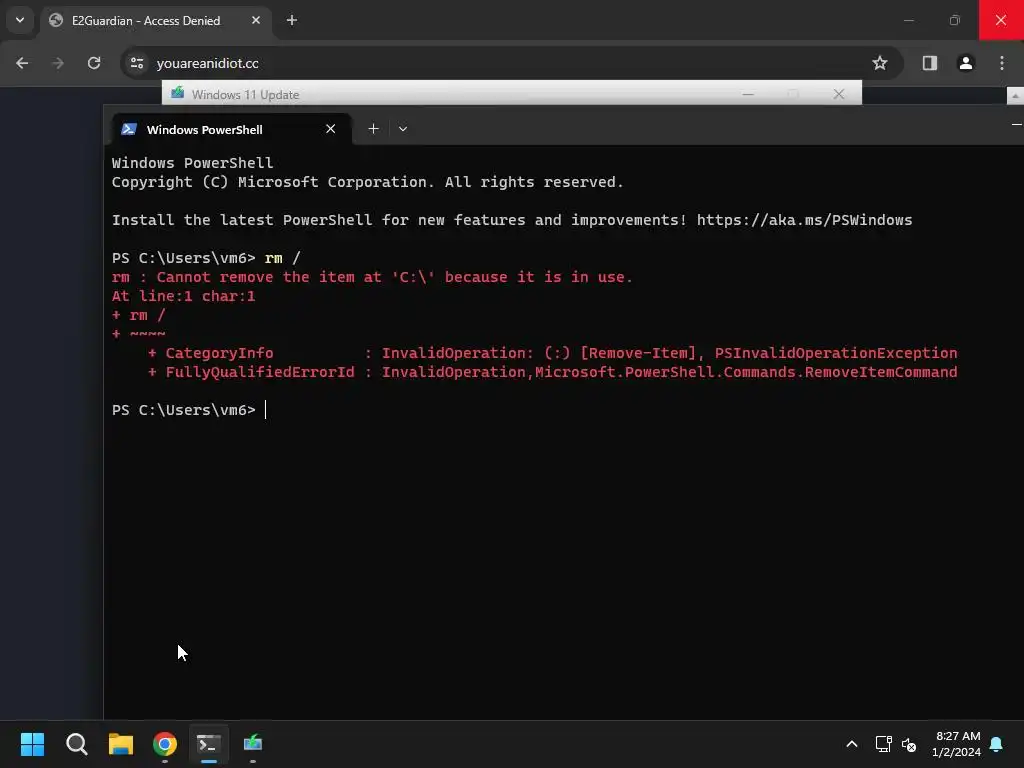Click the 'Cannot remove the item' error line
Viewport: 1024px width, 768px height.
372,277
